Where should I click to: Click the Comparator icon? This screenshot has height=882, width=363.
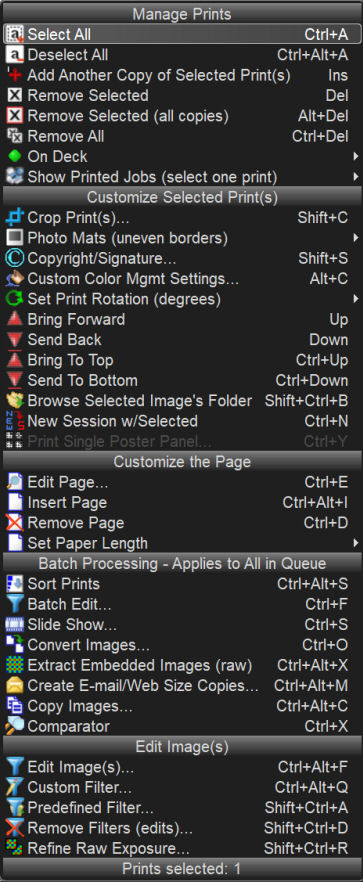pos(14,726)
